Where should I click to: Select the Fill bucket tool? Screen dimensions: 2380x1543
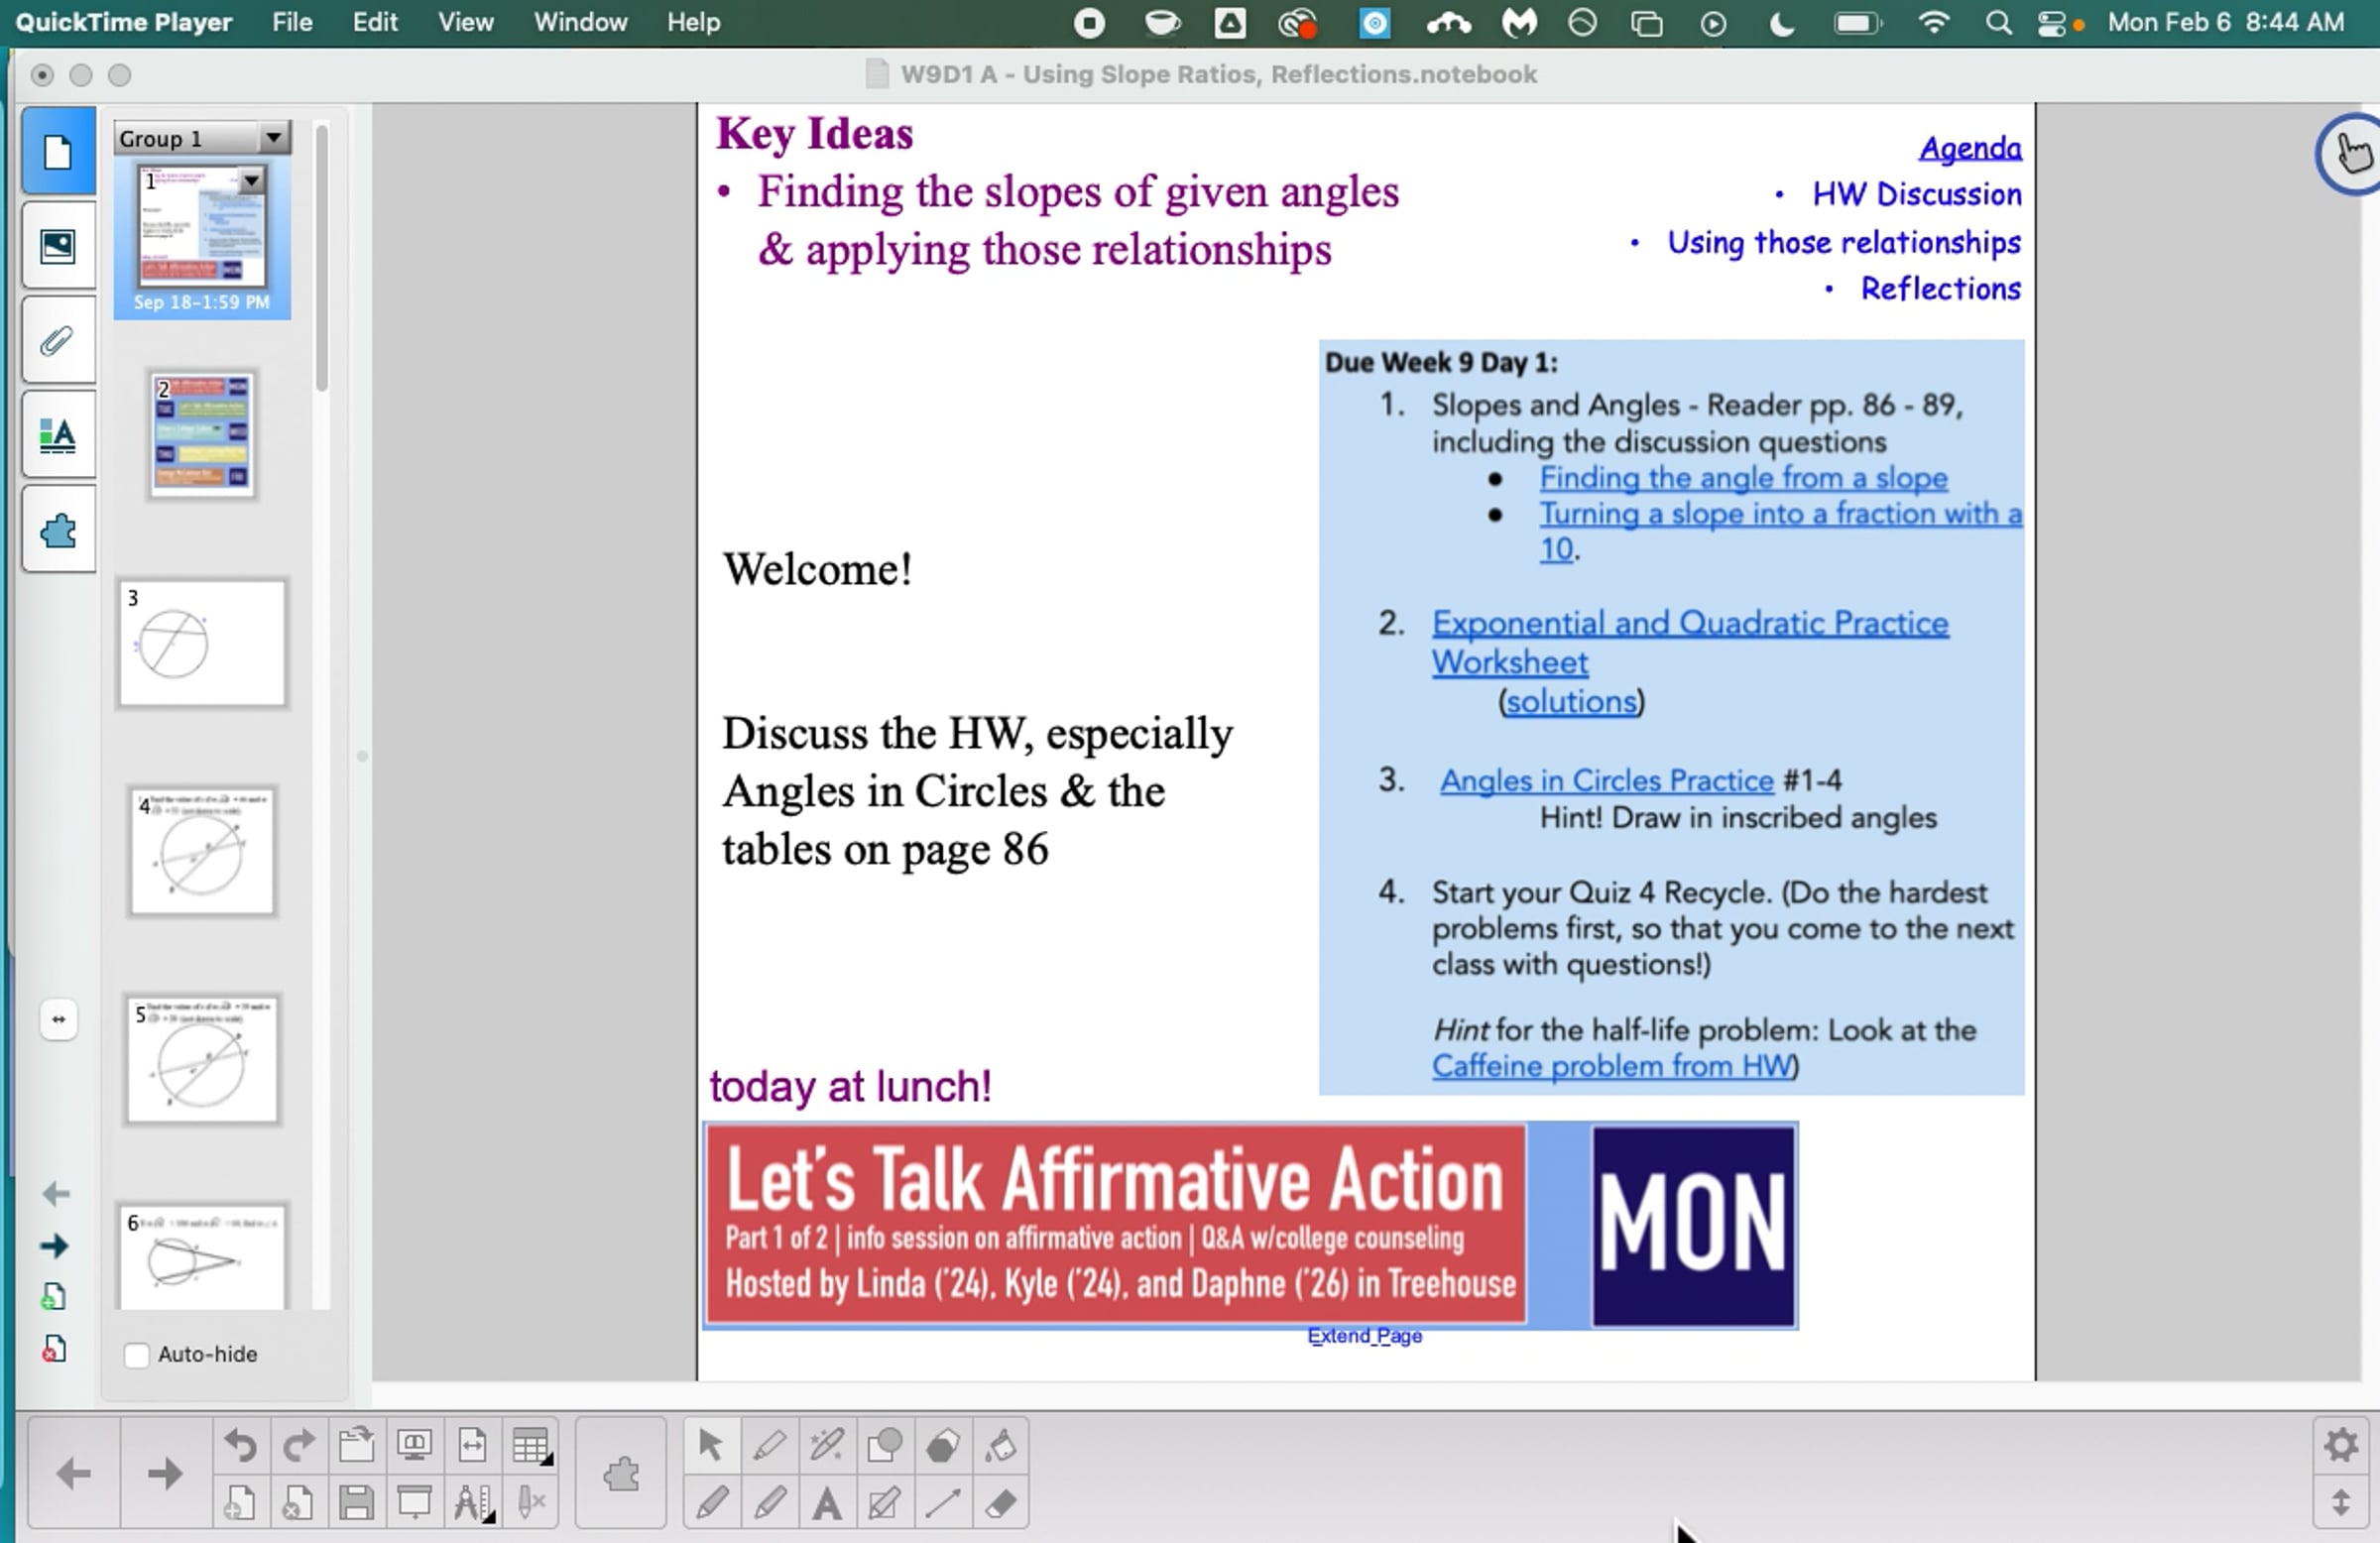pyautogui.click(x=1001, y=1445)
